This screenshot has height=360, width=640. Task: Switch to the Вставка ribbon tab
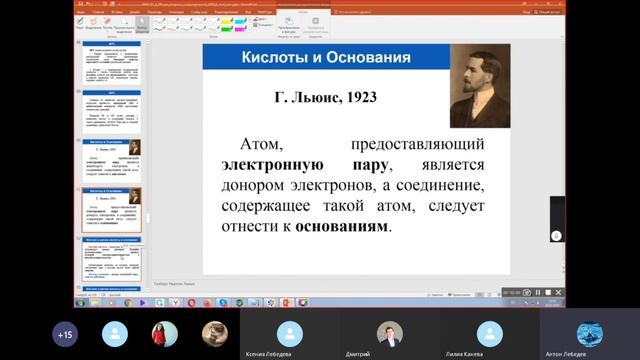[x=117, y=12]
